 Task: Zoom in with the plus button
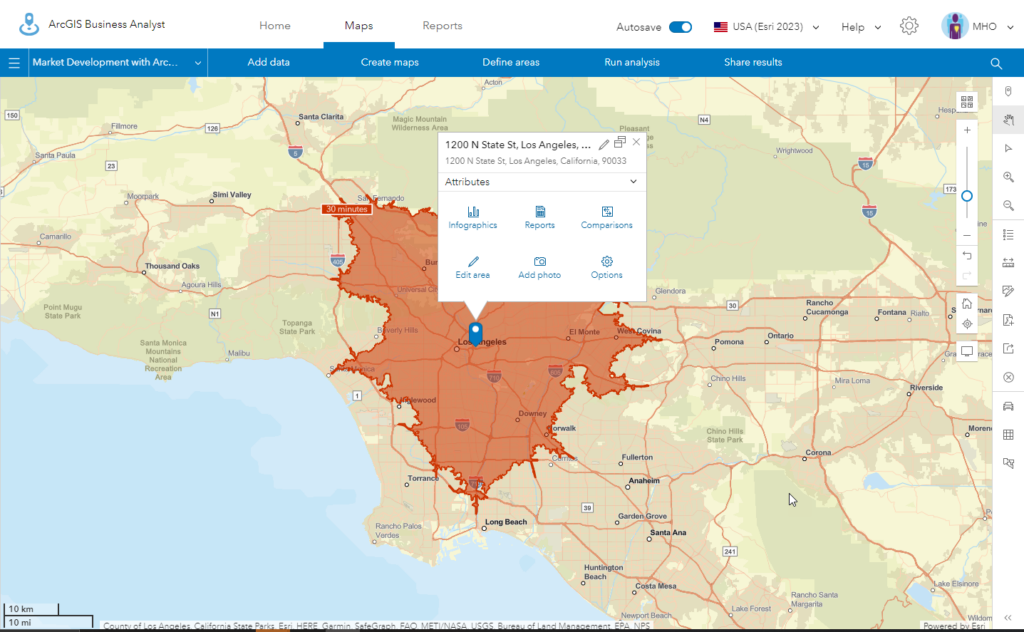tap(967, 130)
